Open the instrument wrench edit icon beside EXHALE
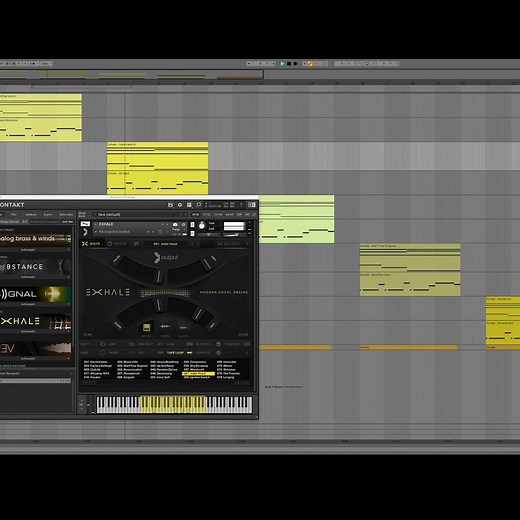 [85, 224]
